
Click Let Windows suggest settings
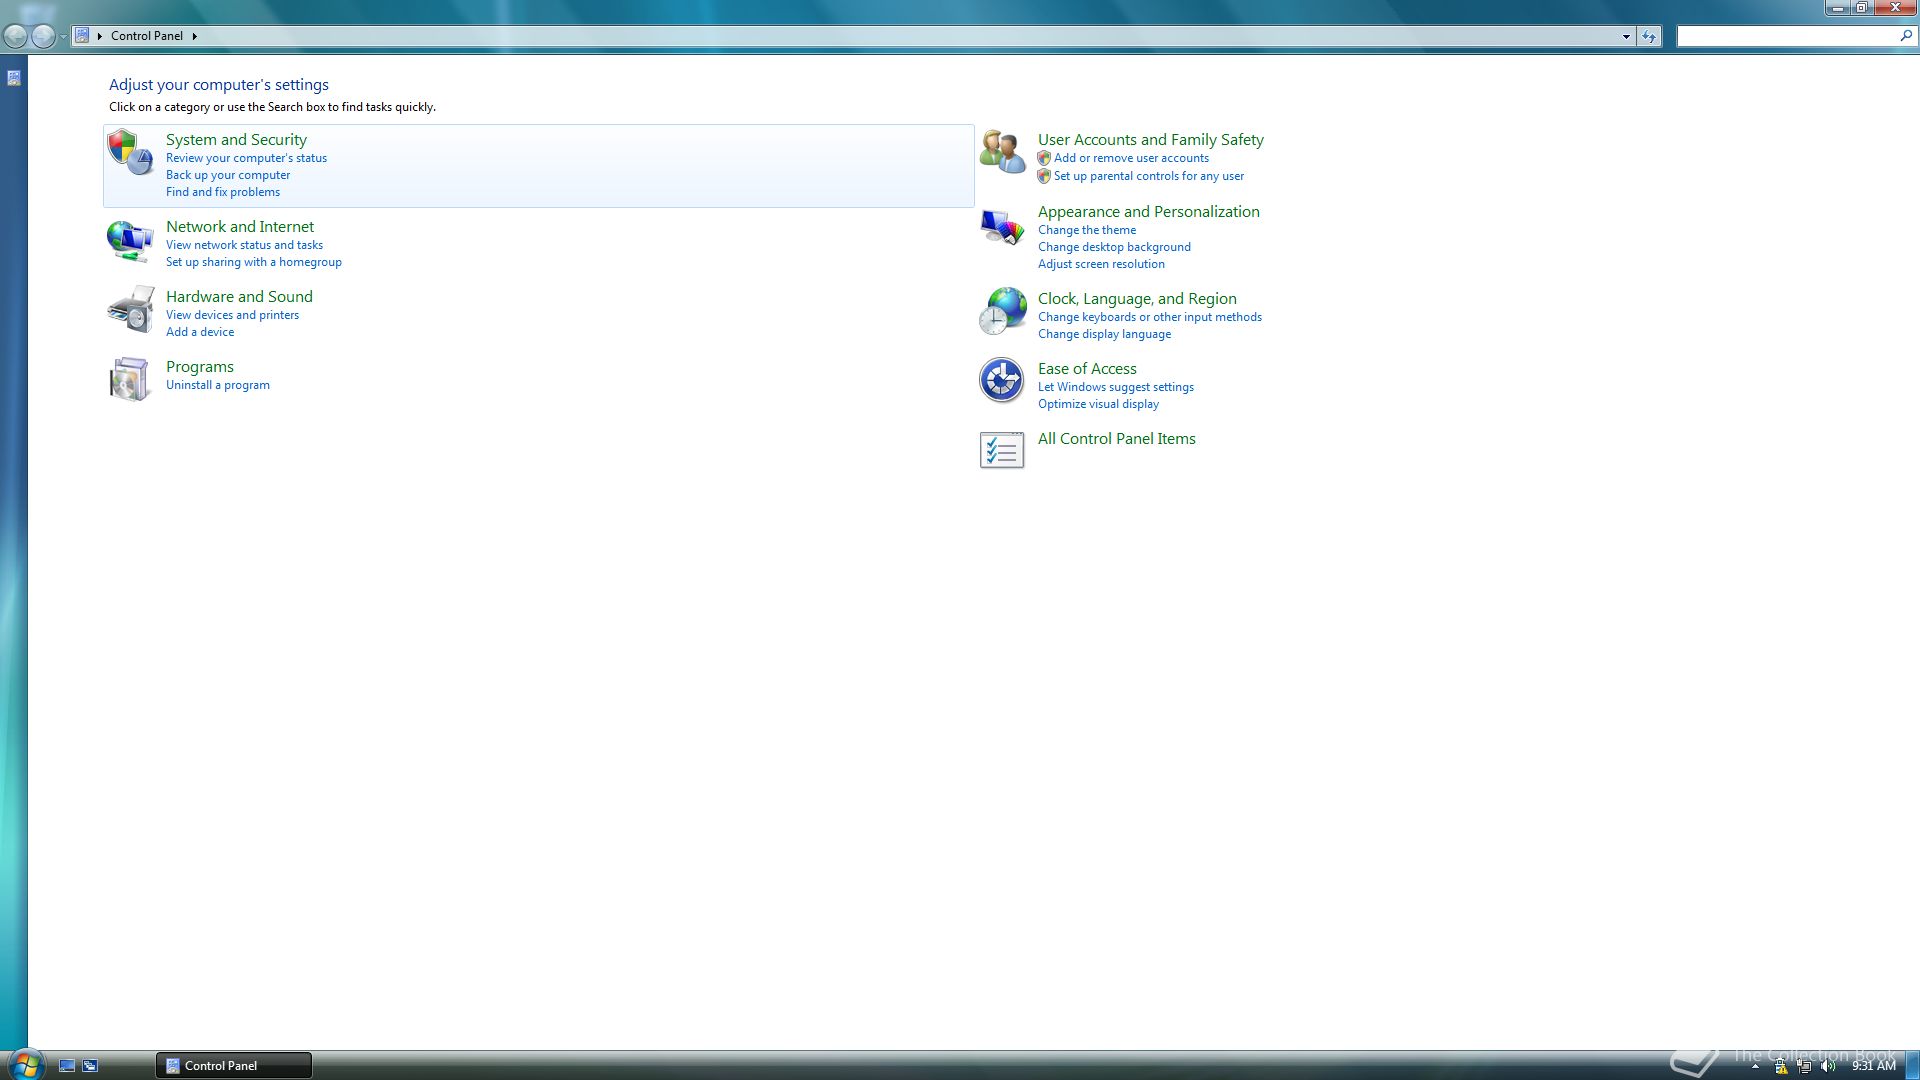tap(1116, 387)
